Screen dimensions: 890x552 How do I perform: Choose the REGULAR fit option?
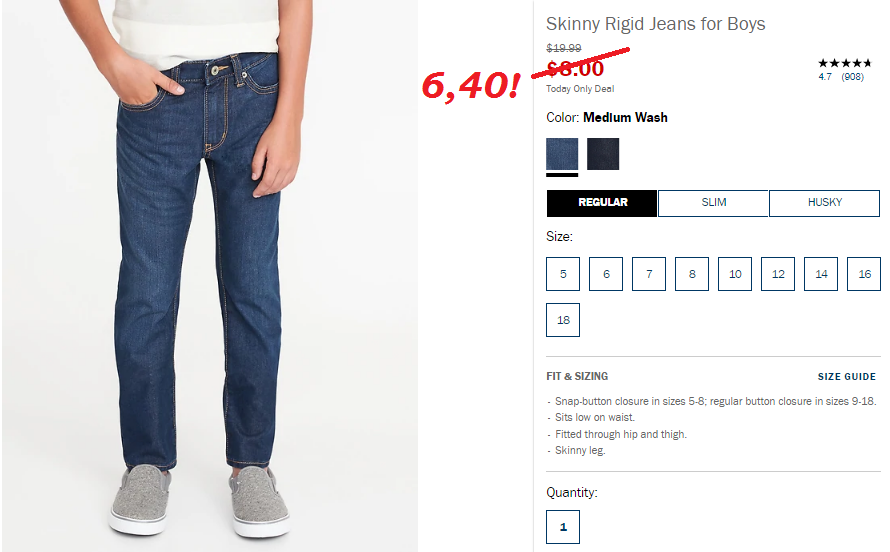click(602, 203)
